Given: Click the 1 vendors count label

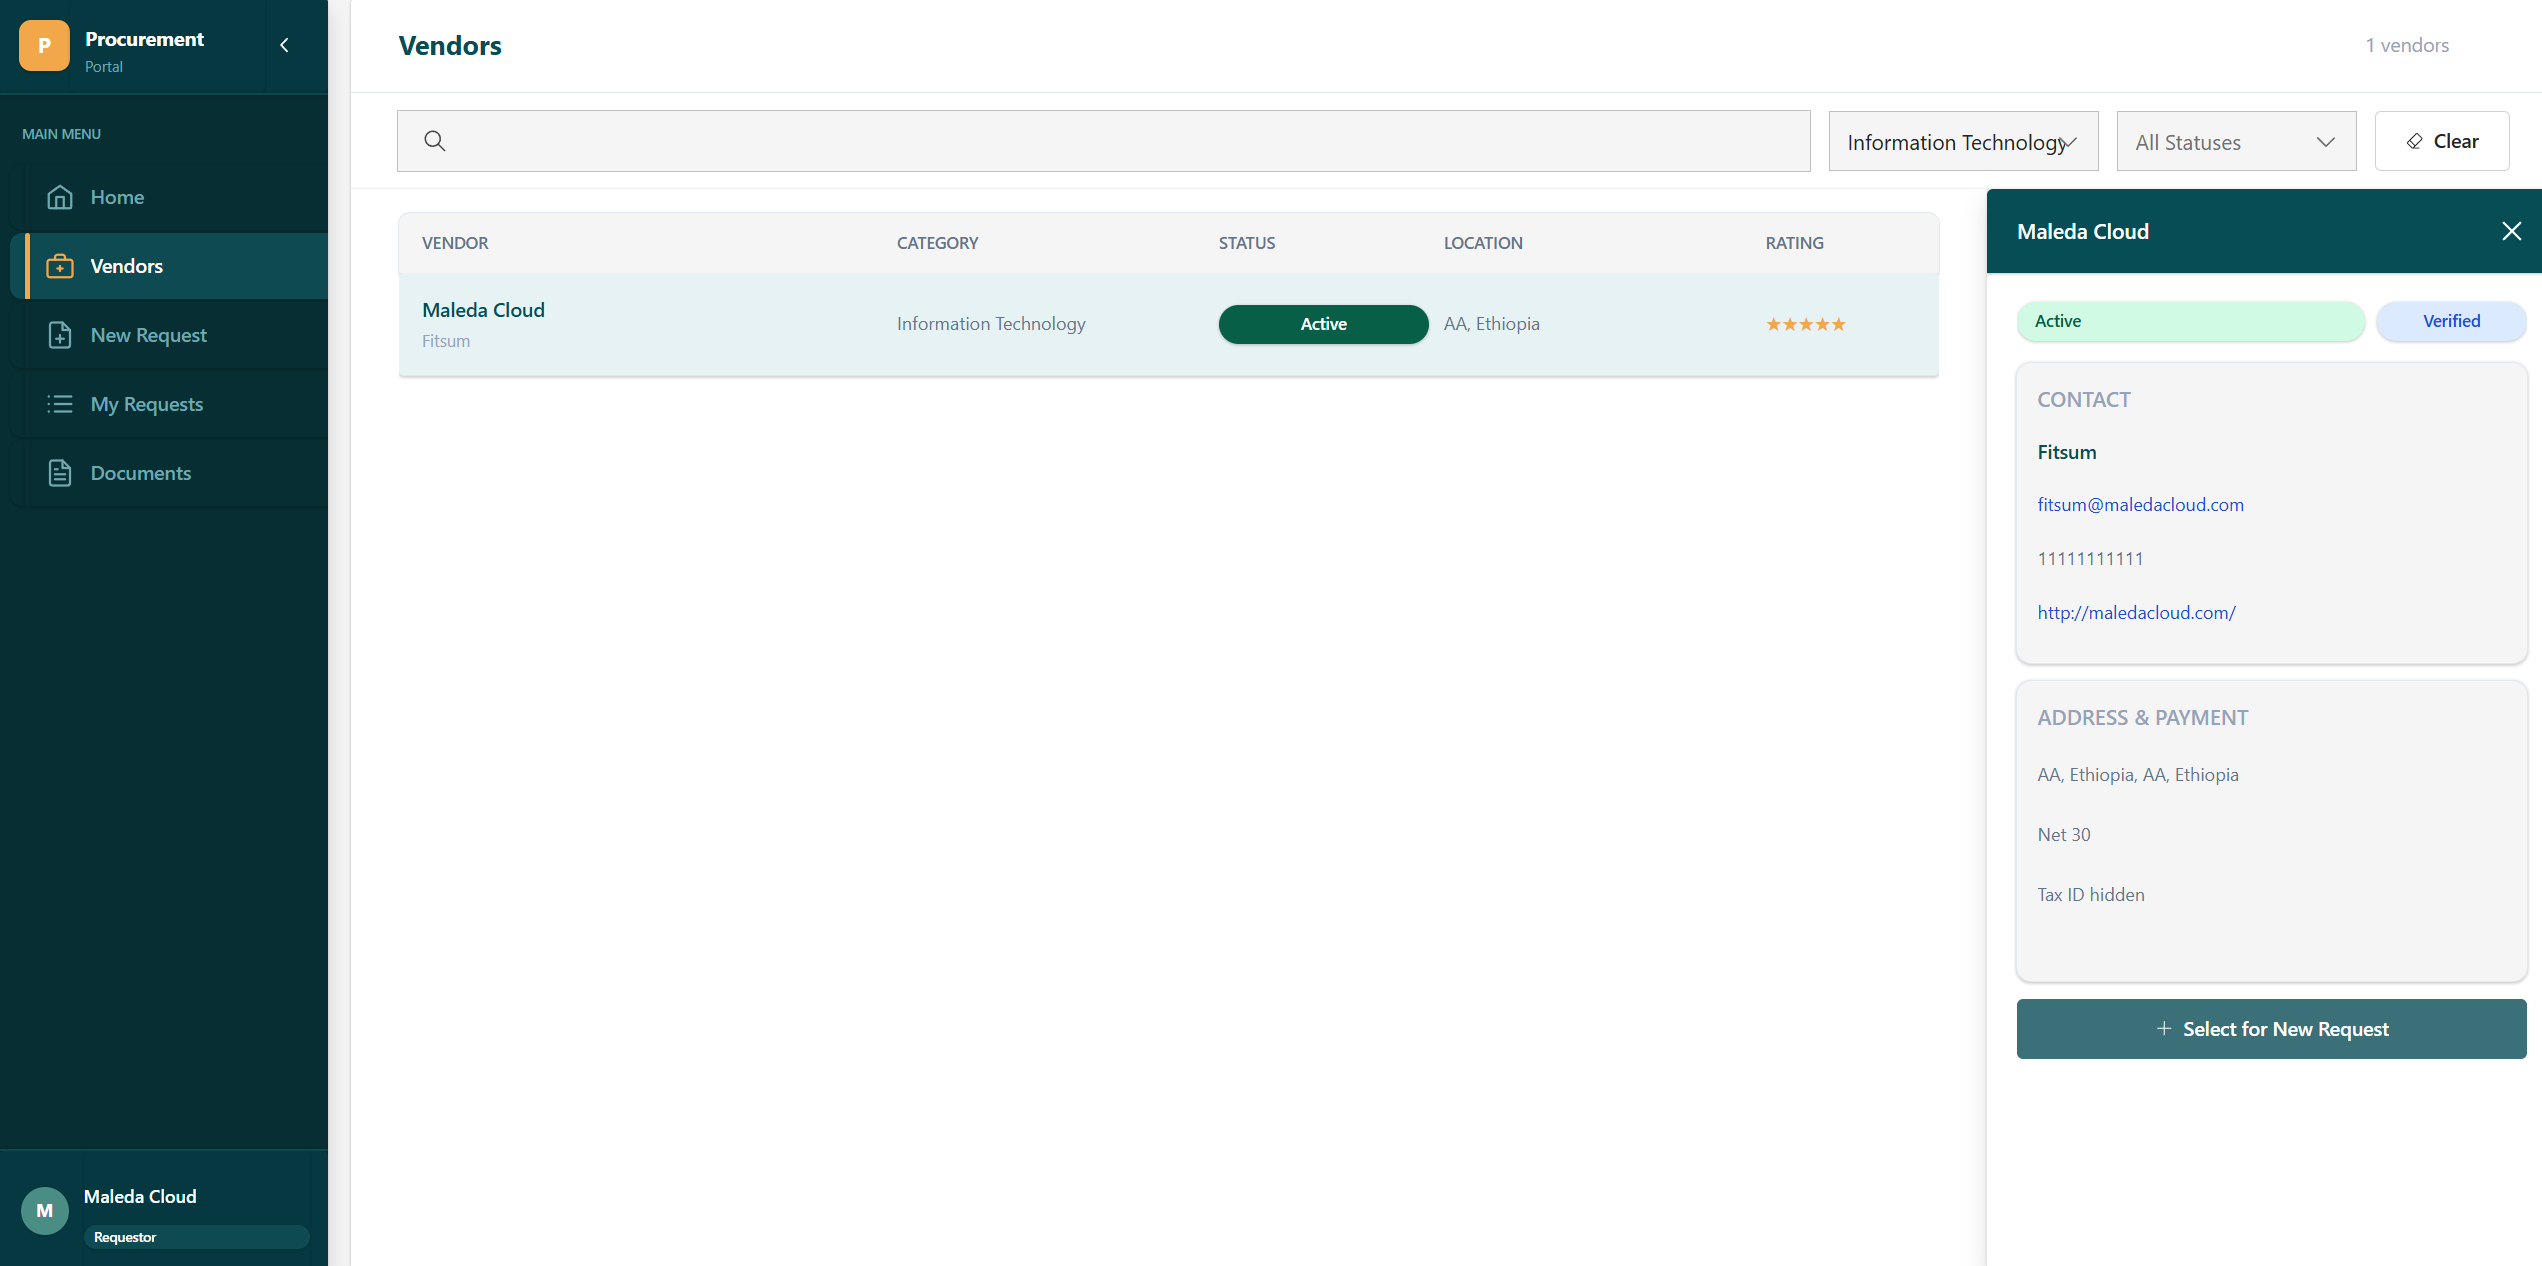Looking at the screenshot, I should [2406, 45].
